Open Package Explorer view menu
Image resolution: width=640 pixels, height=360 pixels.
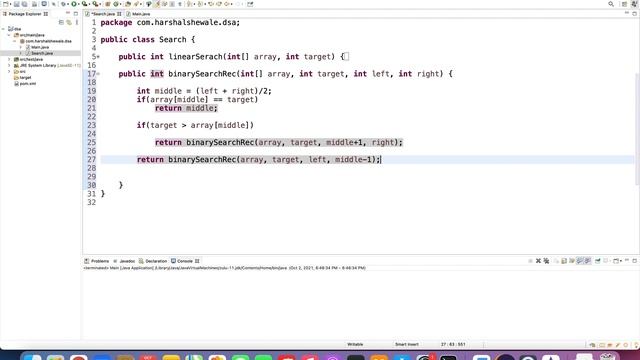pyautogui.click(x=77, y=22)
